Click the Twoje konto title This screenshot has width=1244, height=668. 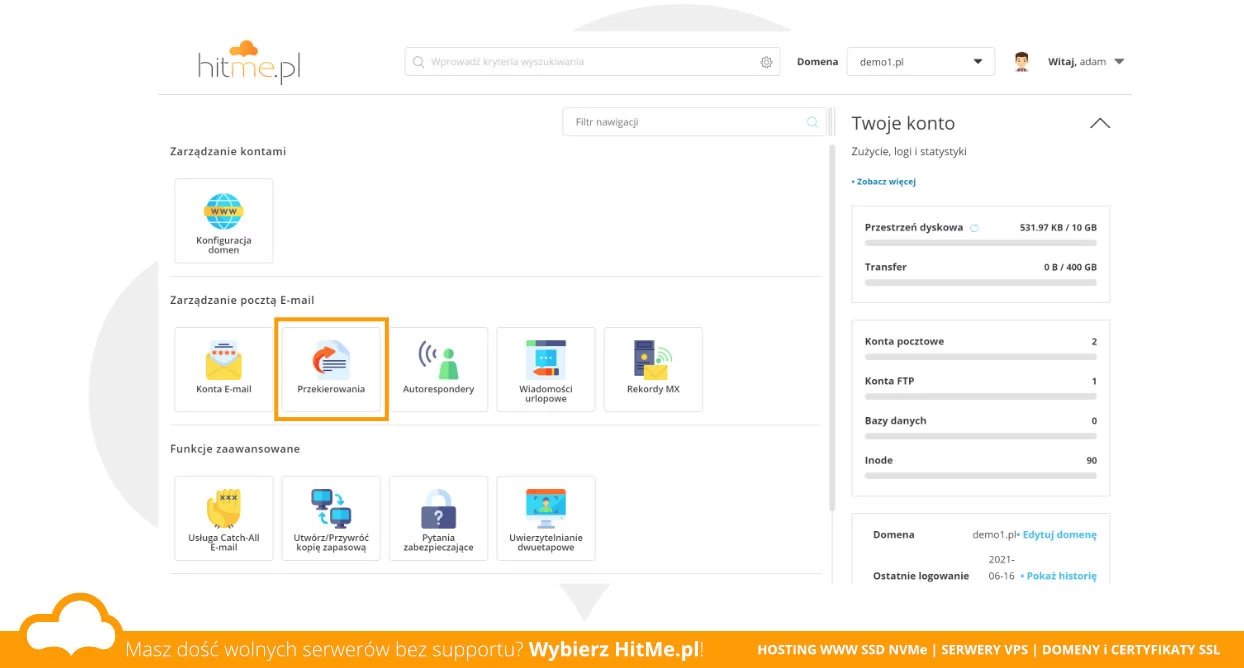(x=903, y=123)
